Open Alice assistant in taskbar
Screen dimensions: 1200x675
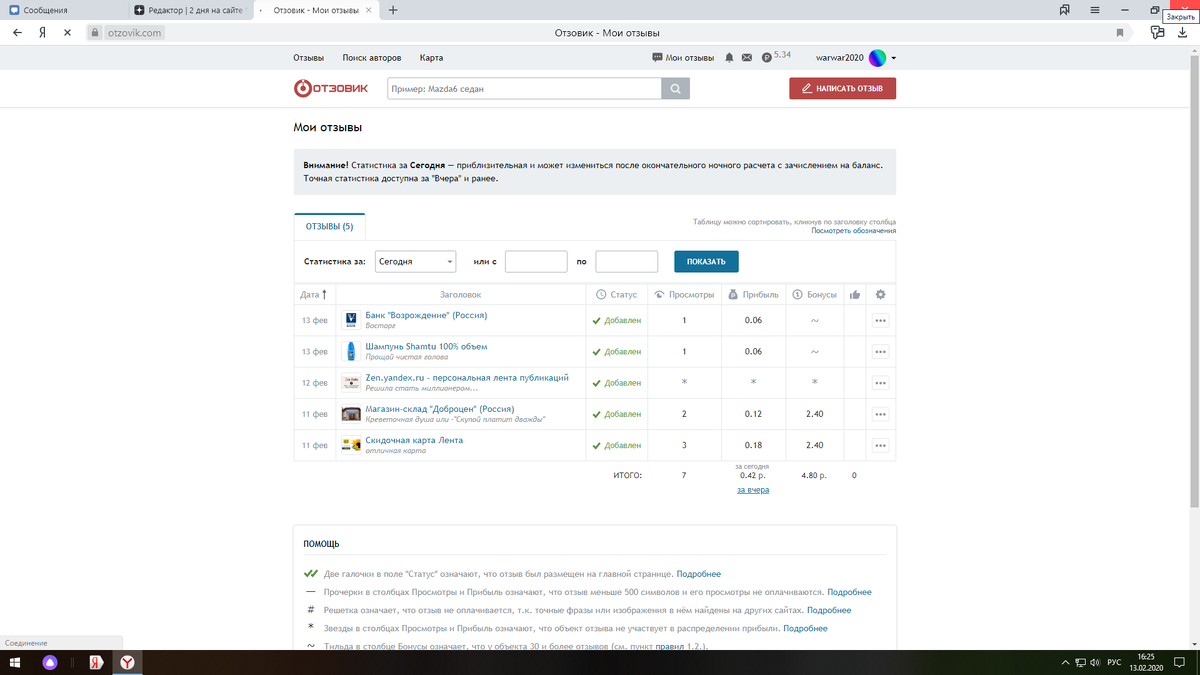tap(49, 662)
